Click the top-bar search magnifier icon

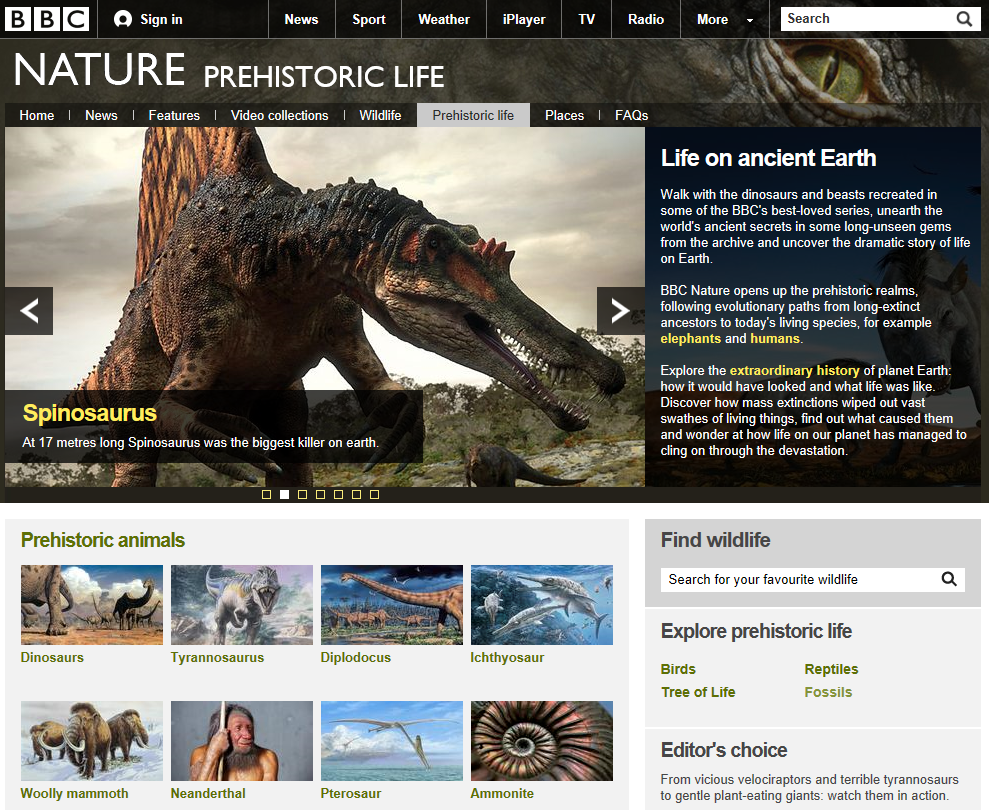click(963, 18)
